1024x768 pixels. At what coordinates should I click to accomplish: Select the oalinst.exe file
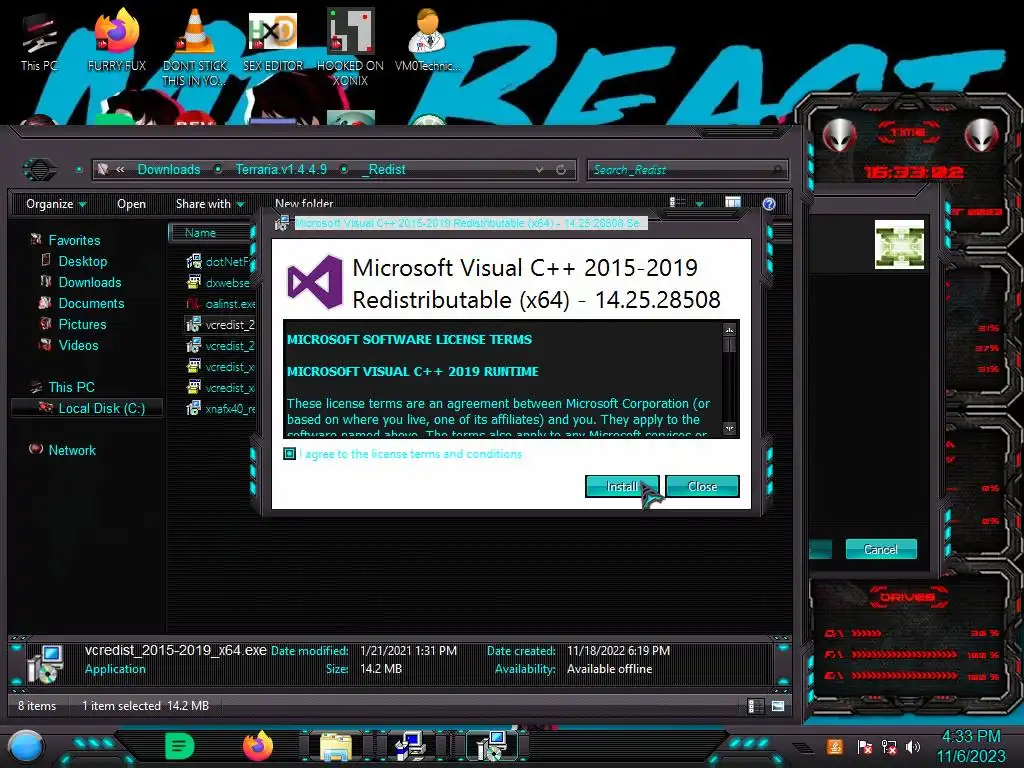tap(220, 304)
